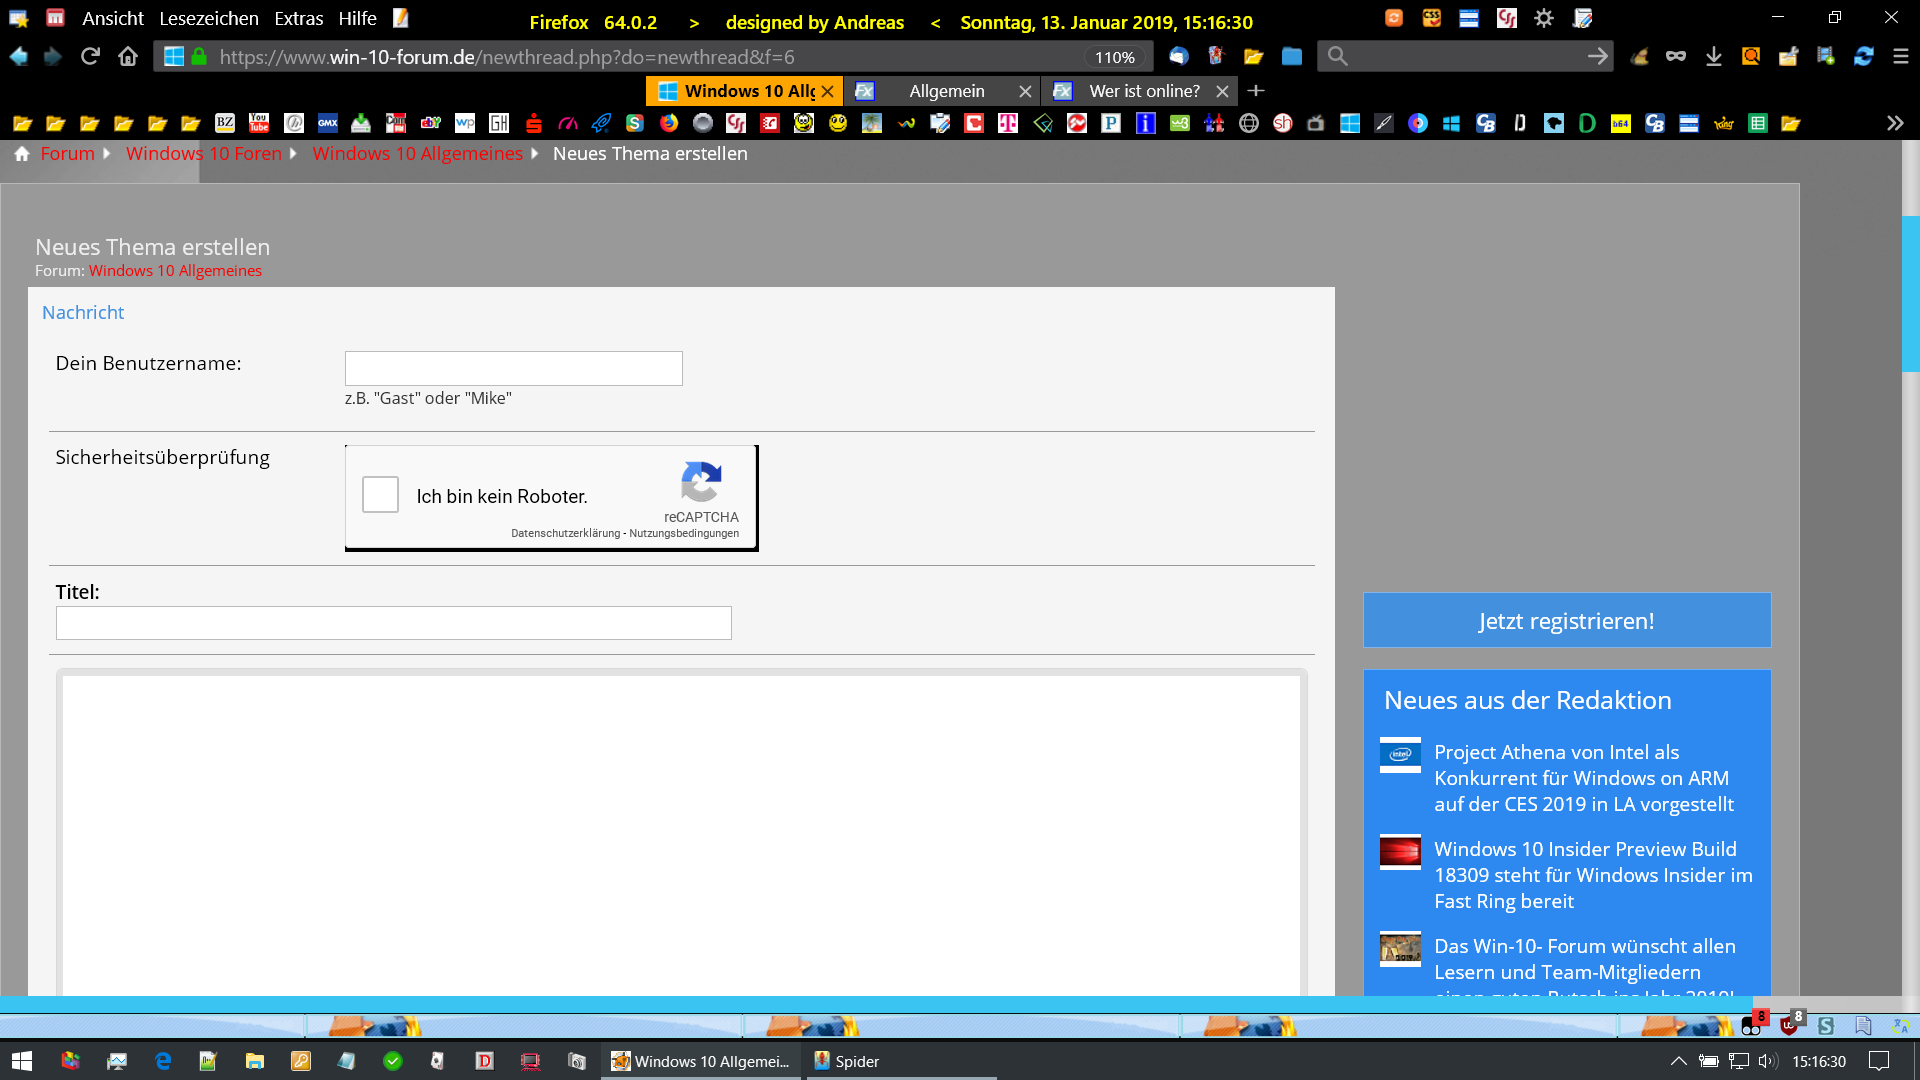
Task: Open the GMX bookmark icon
Action: 328,123
